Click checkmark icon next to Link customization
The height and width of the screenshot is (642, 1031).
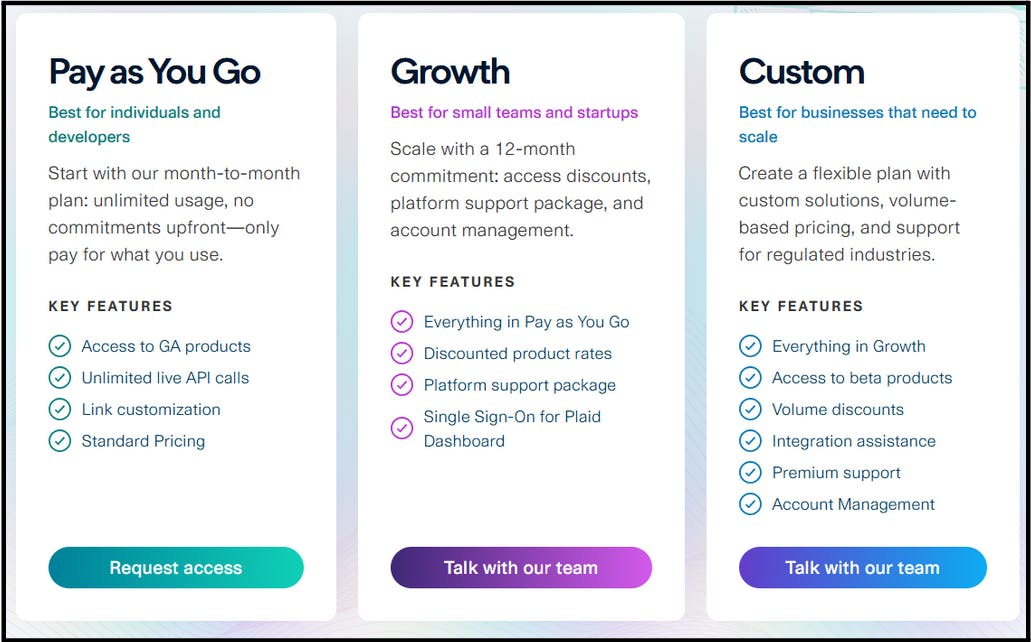click(x=60, y=409)
